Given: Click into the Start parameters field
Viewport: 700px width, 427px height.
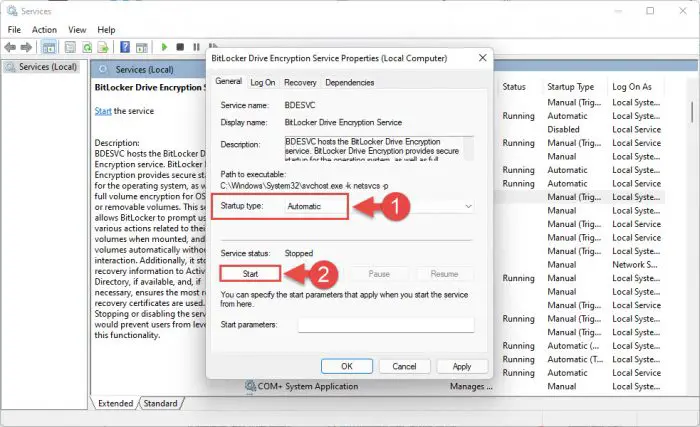Looking at the screenshot, I should 386,325.
